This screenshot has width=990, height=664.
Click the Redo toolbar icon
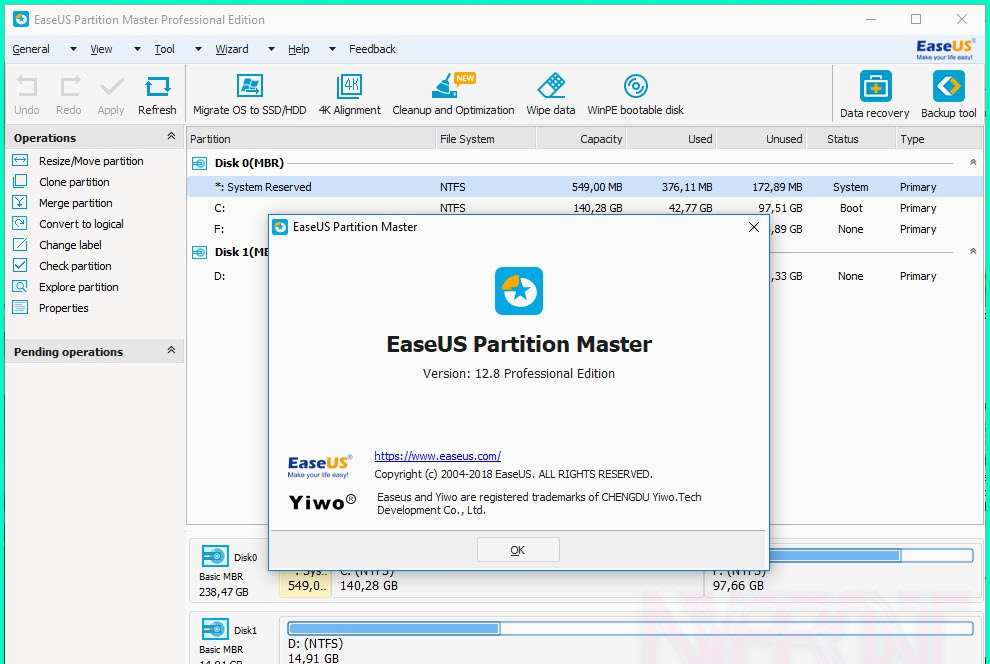[x=69, y=95]
